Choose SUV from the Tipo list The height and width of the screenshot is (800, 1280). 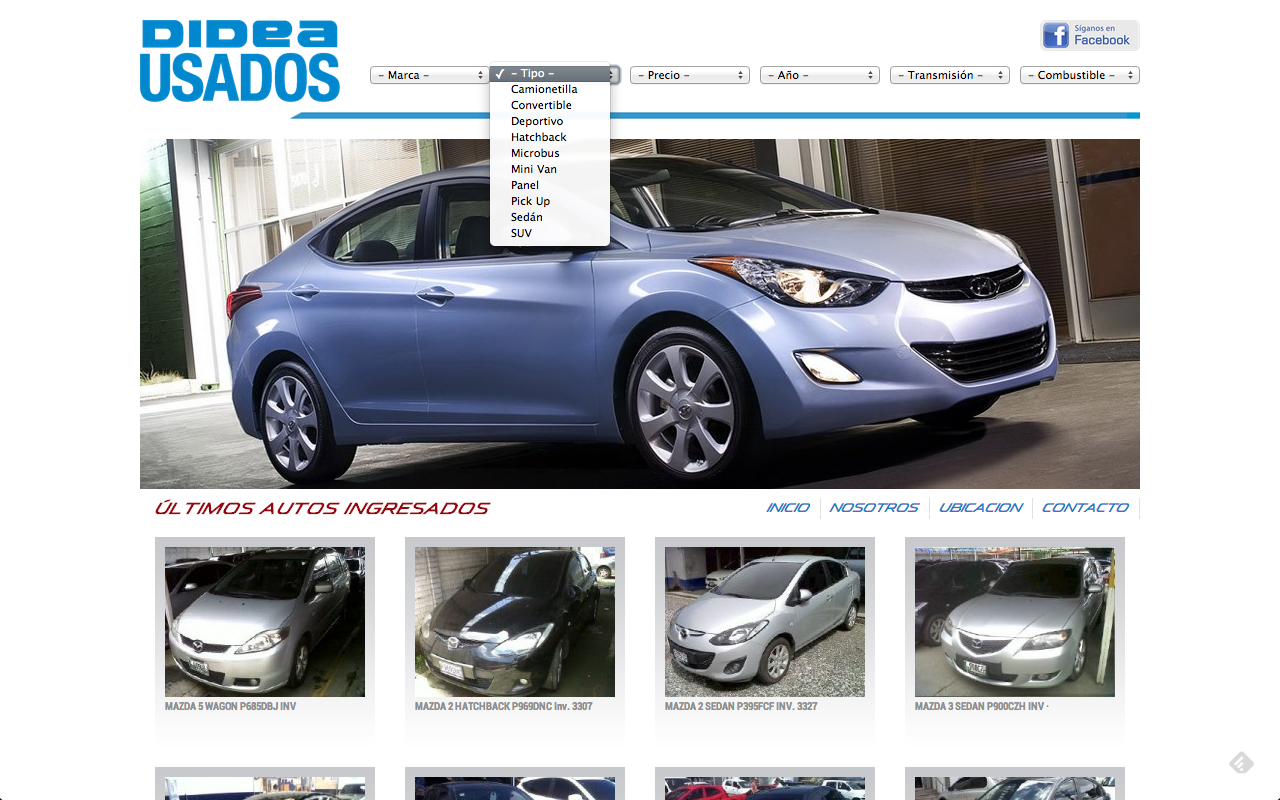point(550,233)
